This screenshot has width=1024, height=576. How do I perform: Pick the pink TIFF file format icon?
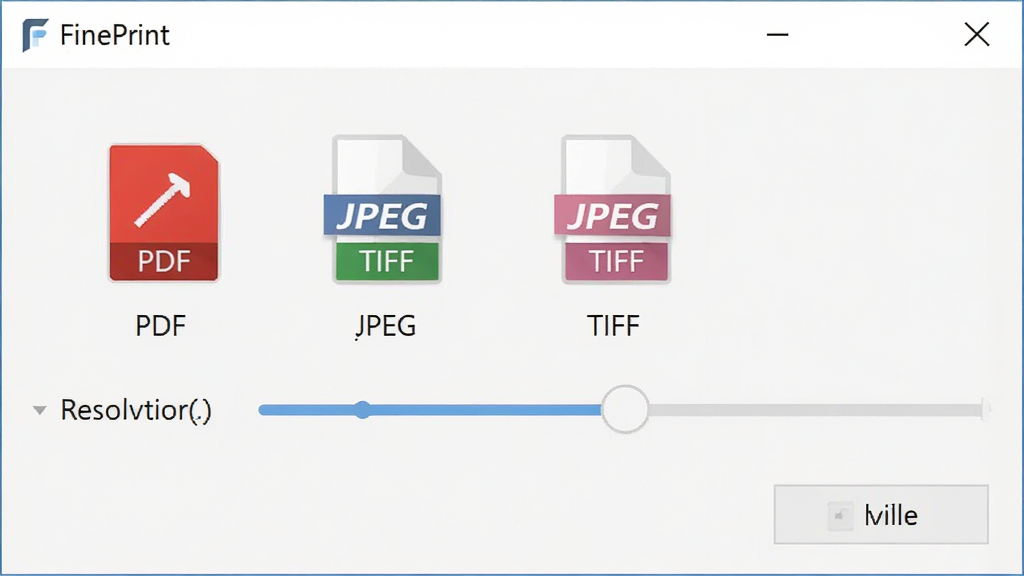click(x=613, y=209)
